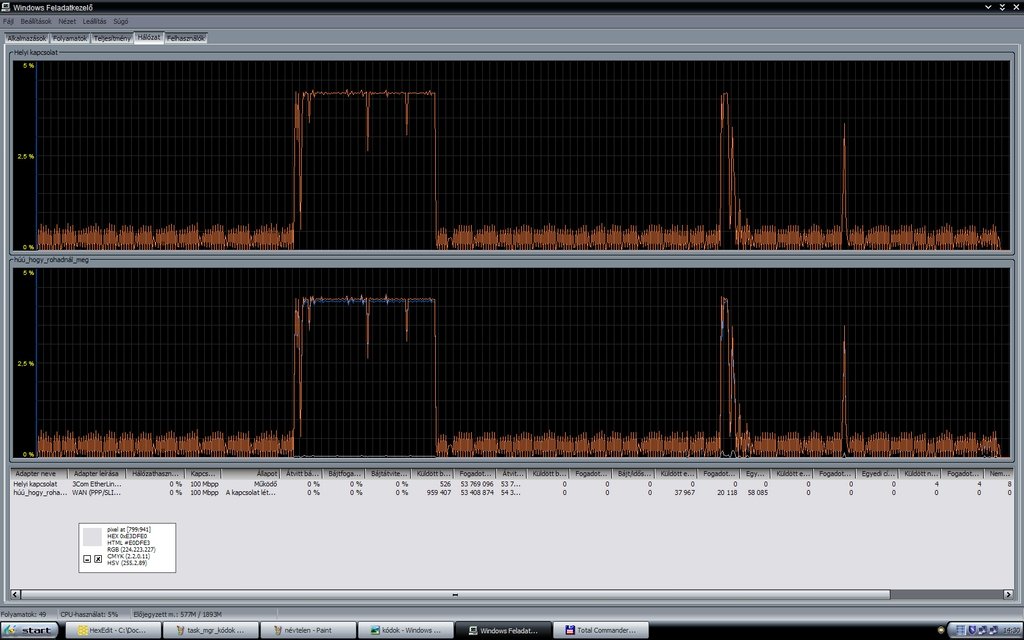Click the 53 408 874 value cell
This screenshot has width=1024, height=640.
(477, 492)
